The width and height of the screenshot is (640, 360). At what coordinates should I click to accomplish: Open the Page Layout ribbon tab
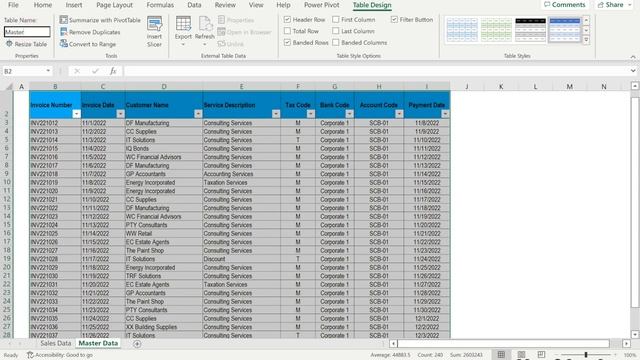(x=114, y=5)
